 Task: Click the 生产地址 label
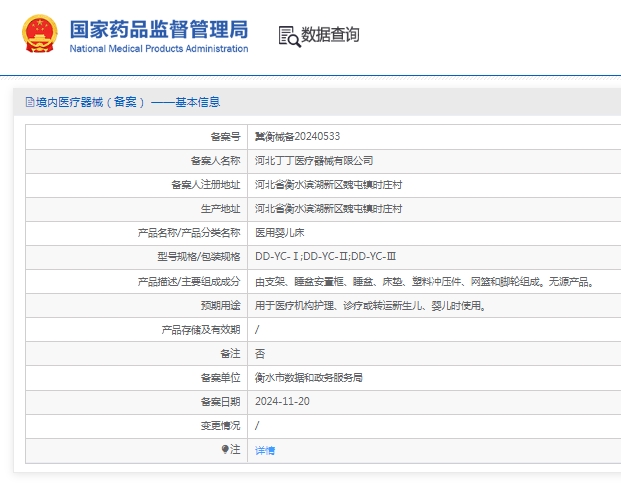220,209
